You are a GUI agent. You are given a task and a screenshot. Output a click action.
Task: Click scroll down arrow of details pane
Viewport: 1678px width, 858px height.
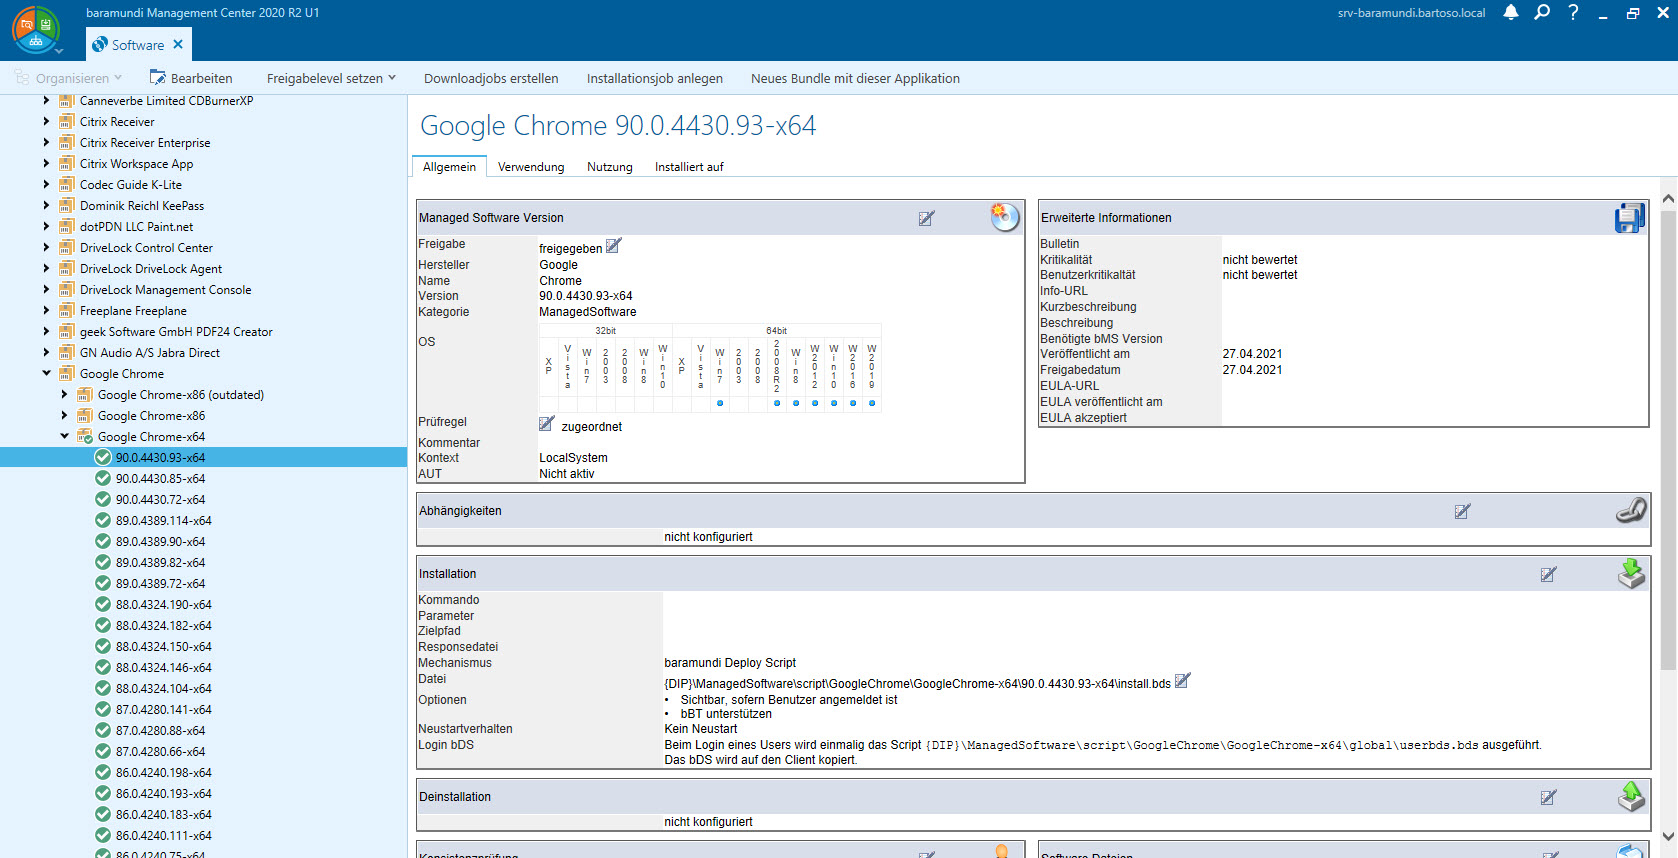coord(1668,836)
